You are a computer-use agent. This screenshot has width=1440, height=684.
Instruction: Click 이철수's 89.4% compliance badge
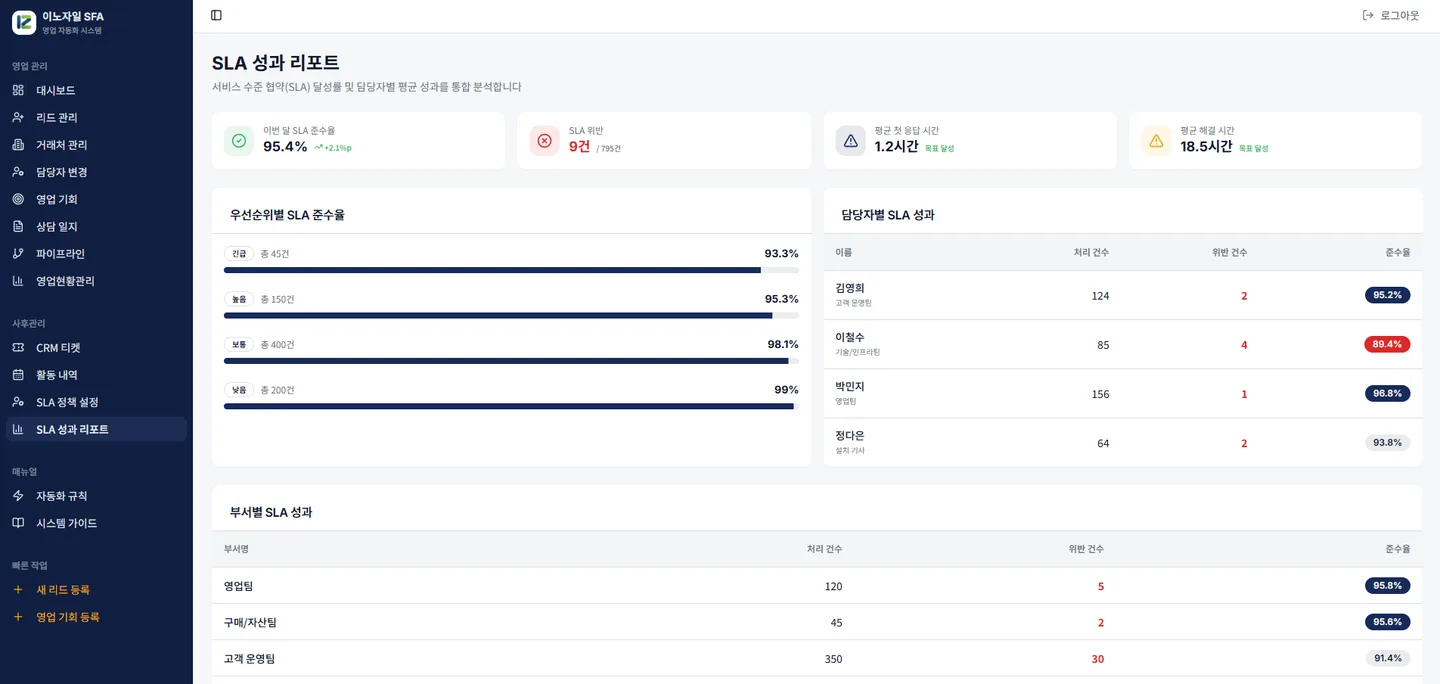click(1387, 344)
